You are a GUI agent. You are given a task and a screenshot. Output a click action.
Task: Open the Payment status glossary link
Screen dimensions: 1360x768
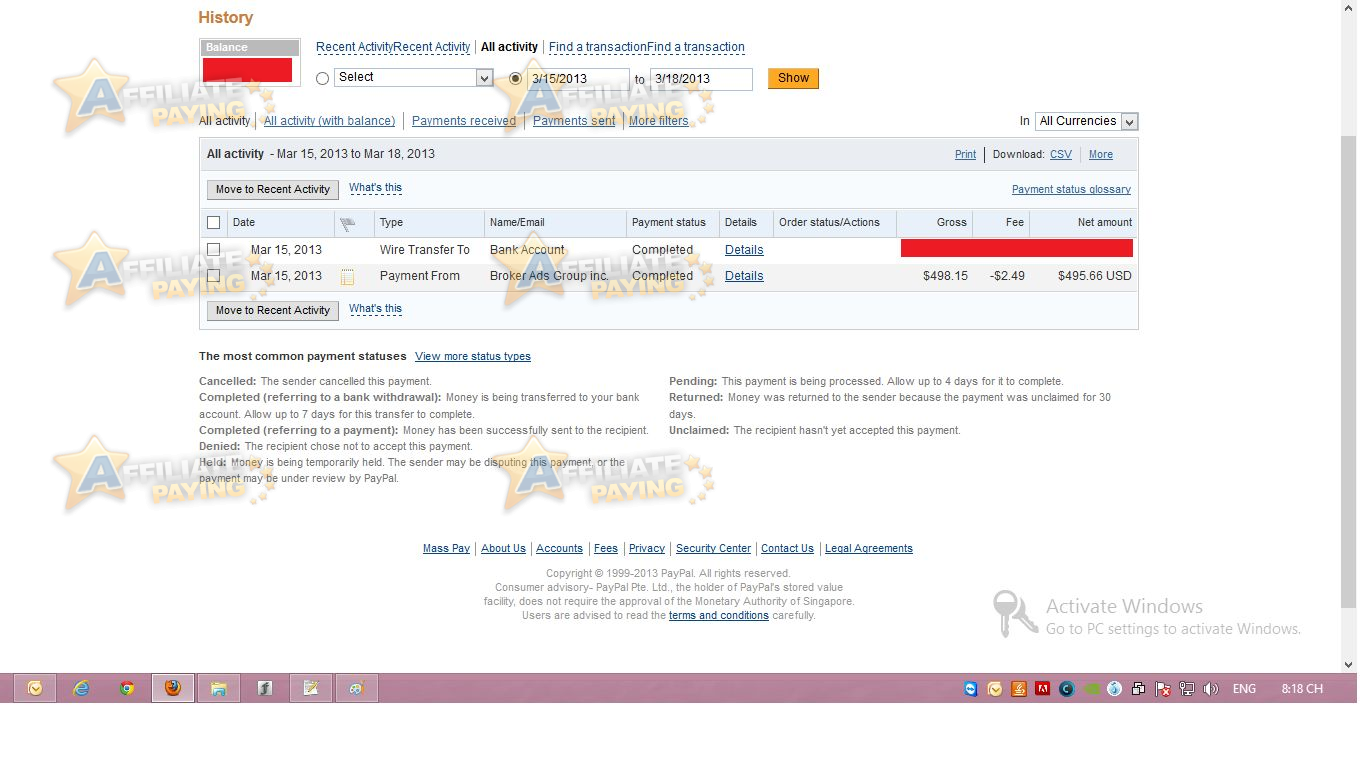(x=1071, y=190)
